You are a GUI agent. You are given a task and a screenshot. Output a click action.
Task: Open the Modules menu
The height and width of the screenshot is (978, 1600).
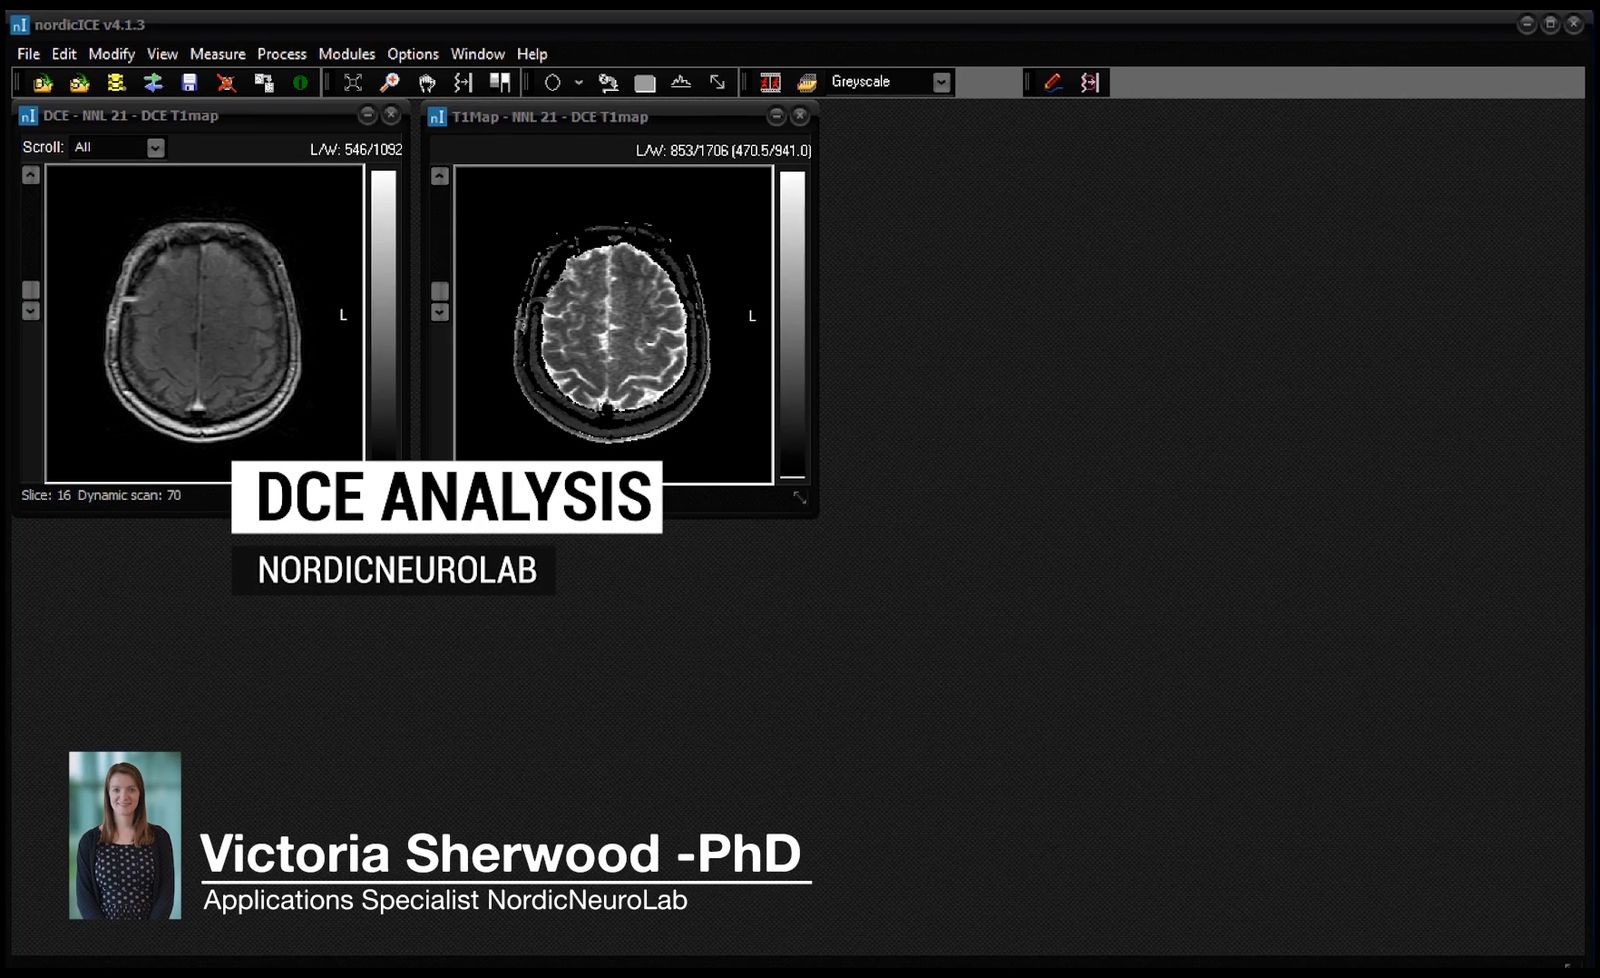[346, 54]
